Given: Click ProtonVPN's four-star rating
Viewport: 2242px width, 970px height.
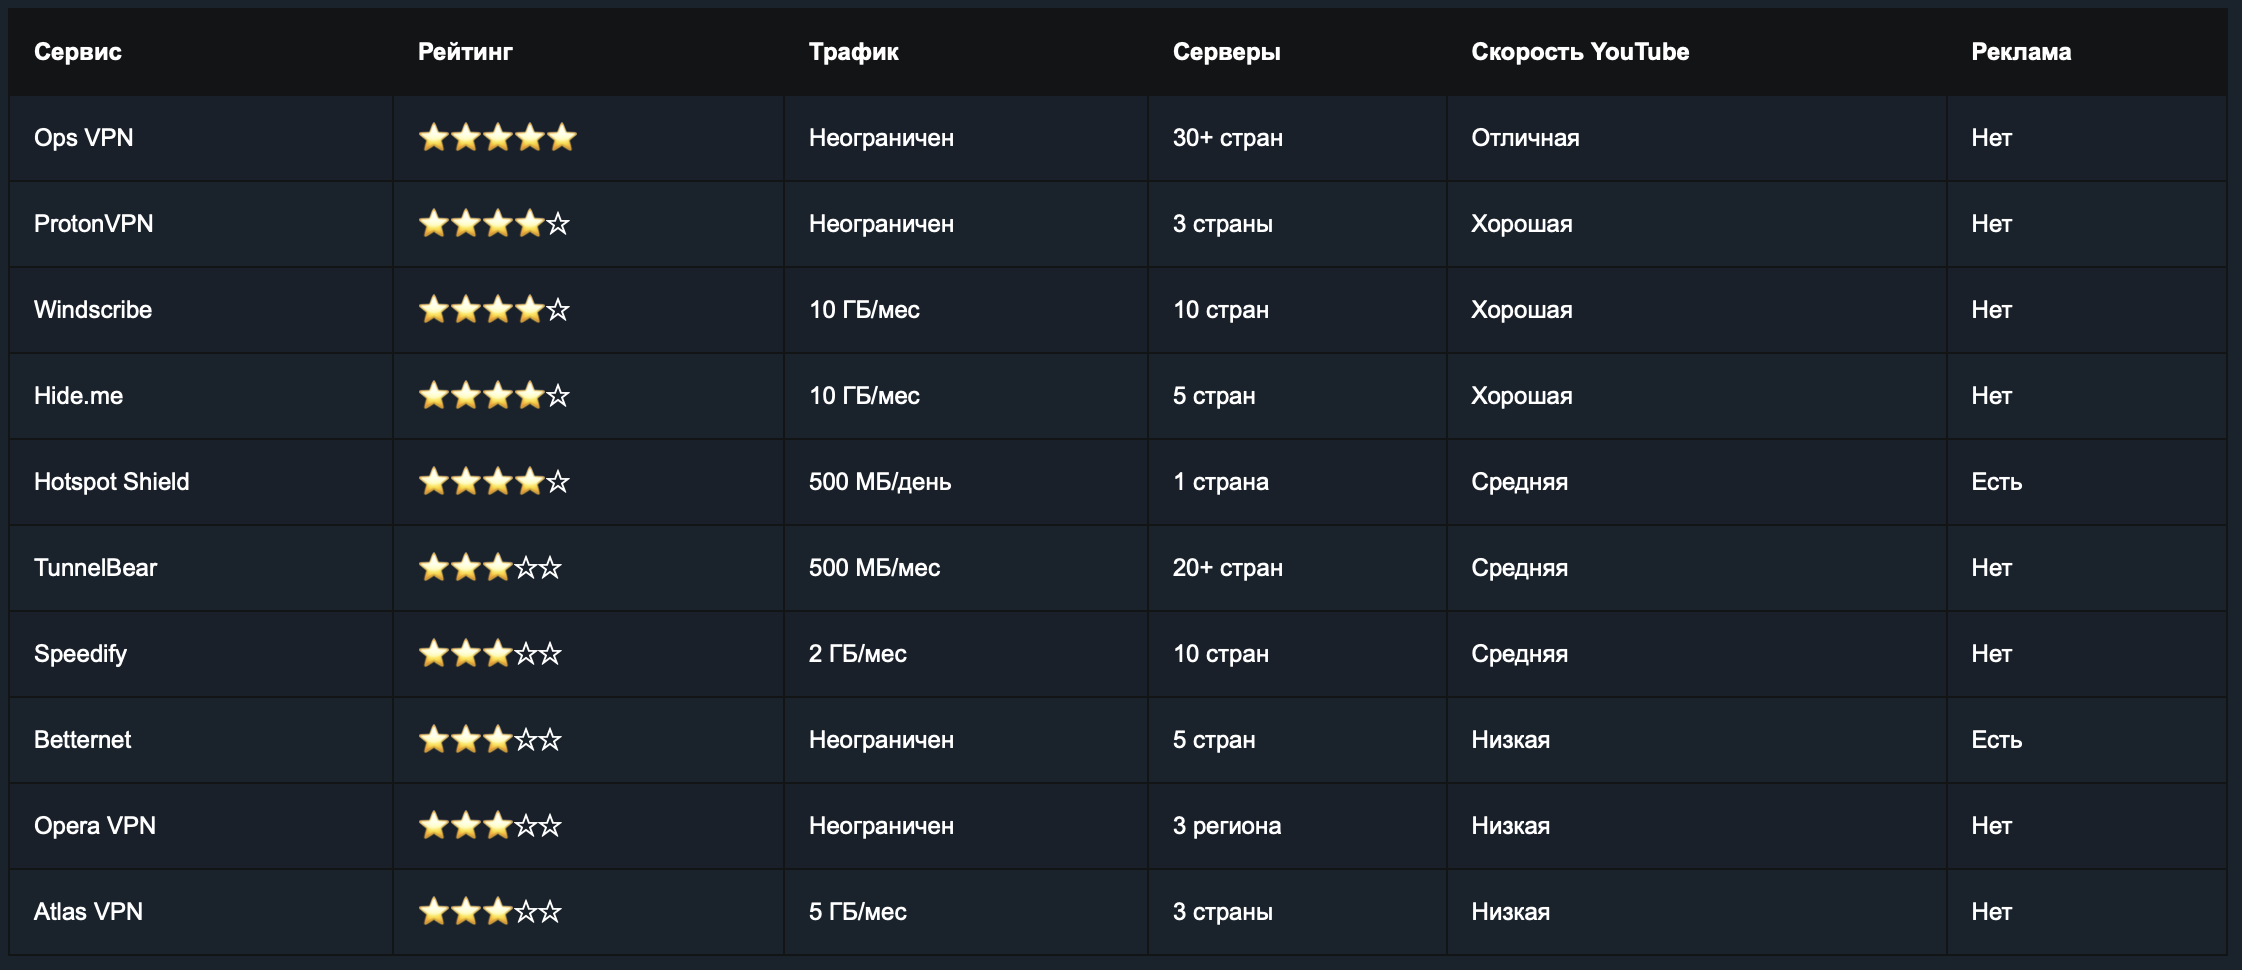Looking at the screenshot, I should [x=494, y=223].
